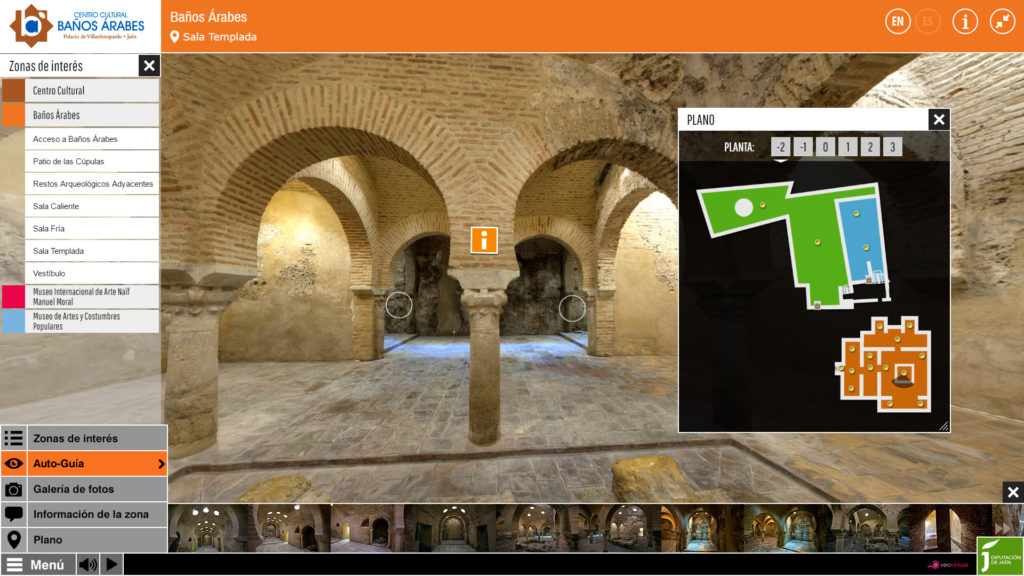1024x576 pixels.
Task: Switch language to Spanish (ES)
Action: pos(927,22)
